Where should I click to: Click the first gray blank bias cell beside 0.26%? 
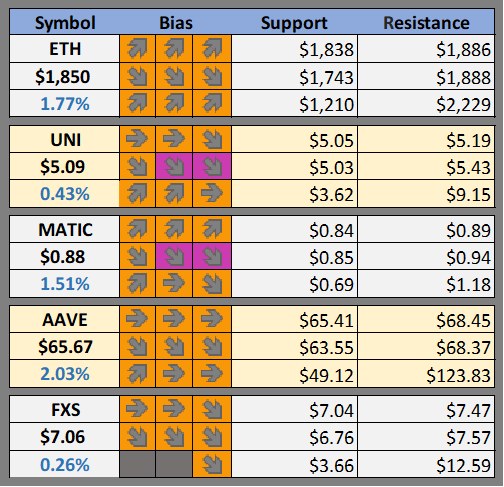(x=137, y=464)
